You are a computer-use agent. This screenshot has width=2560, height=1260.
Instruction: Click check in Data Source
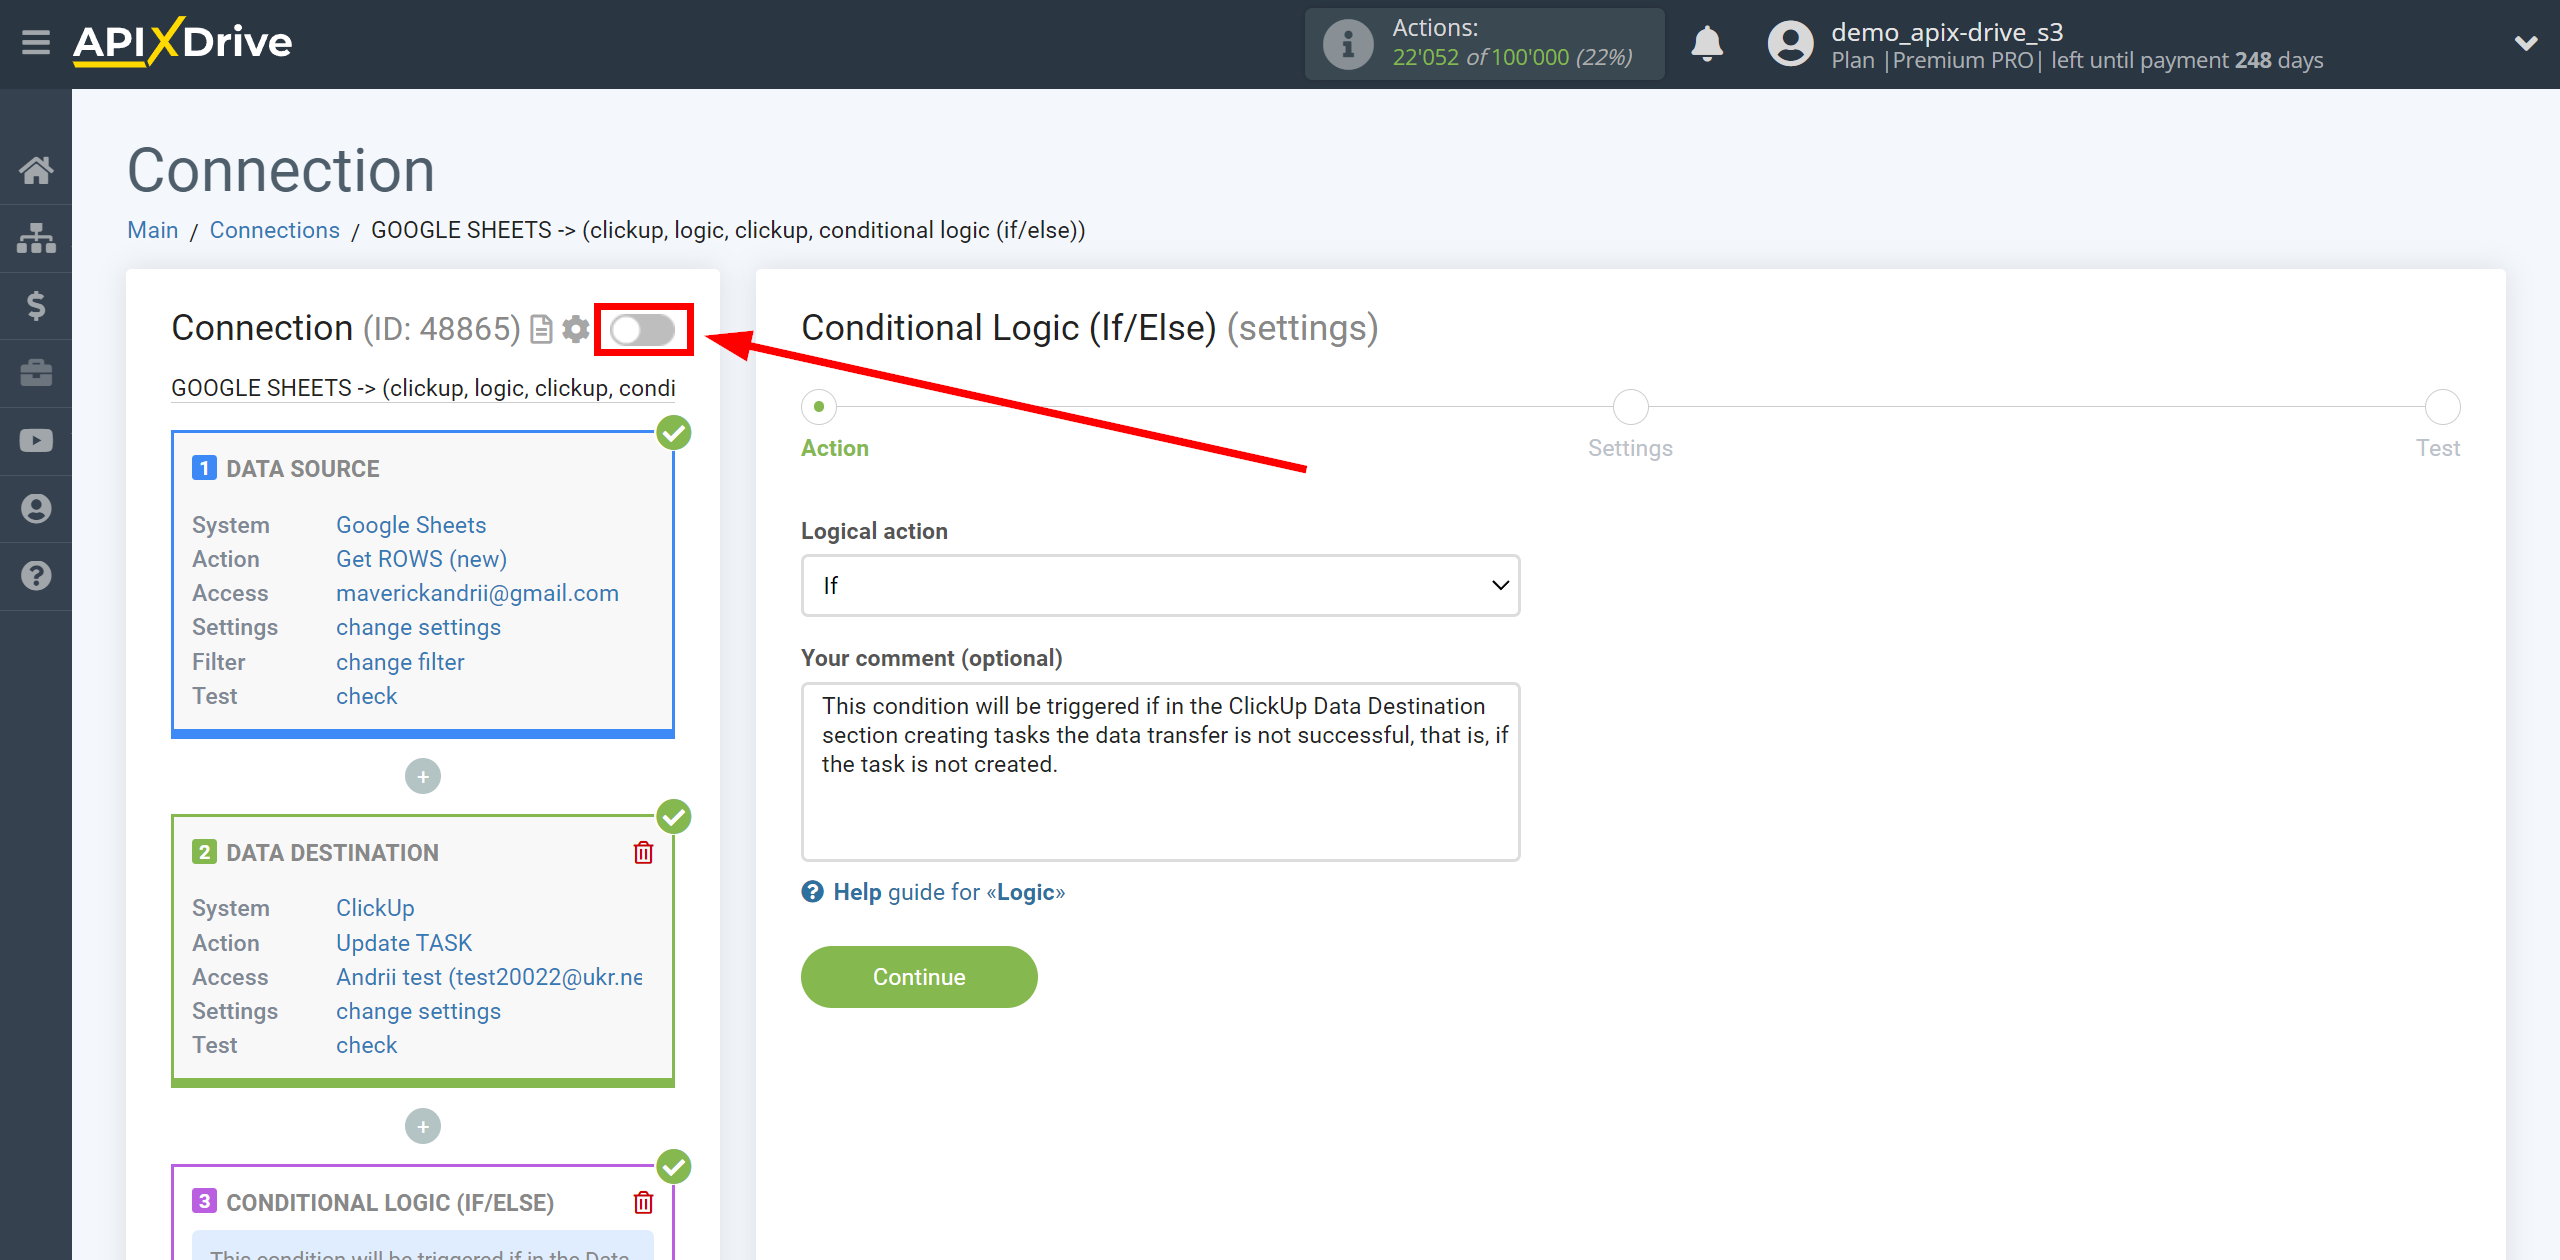coord(366,696)
